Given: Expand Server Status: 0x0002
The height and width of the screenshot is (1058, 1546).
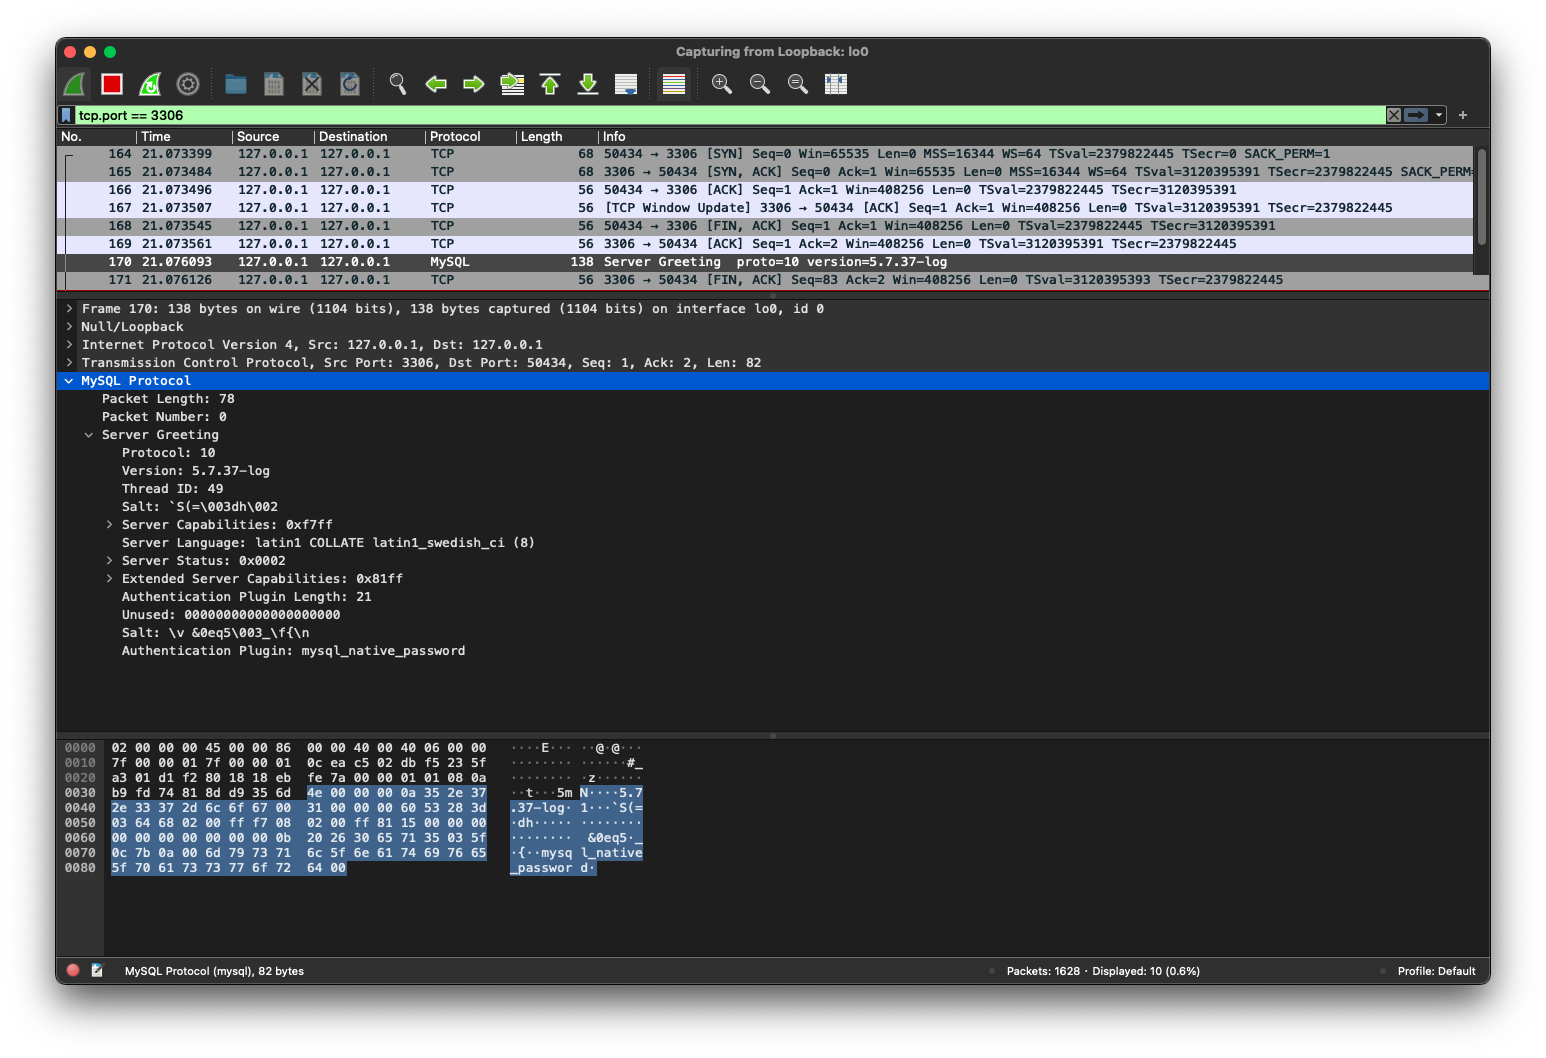Looking at the screenshot, I should [x=109, y=561].
